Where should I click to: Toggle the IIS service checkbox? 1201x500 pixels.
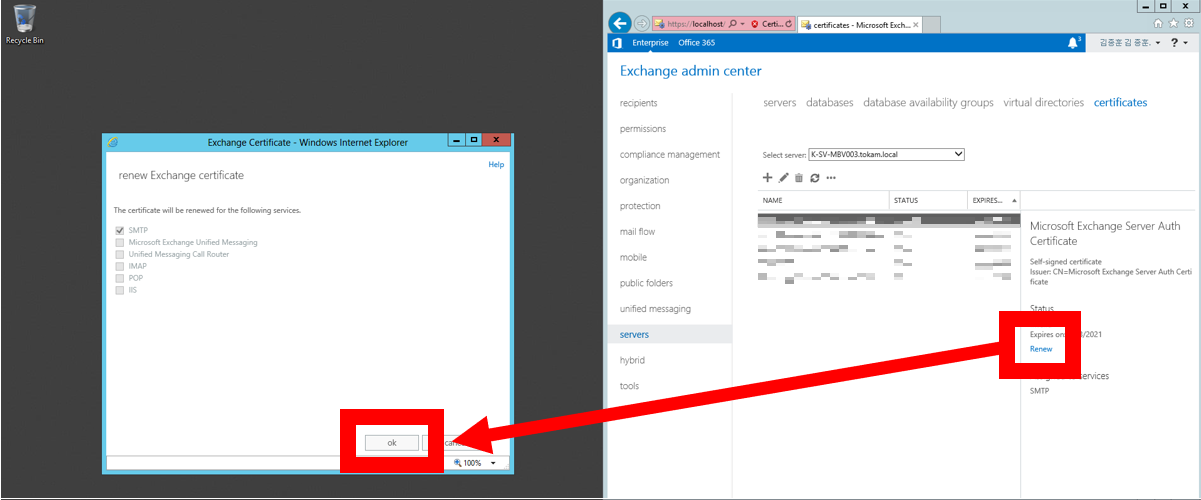[x=120, y=290]
